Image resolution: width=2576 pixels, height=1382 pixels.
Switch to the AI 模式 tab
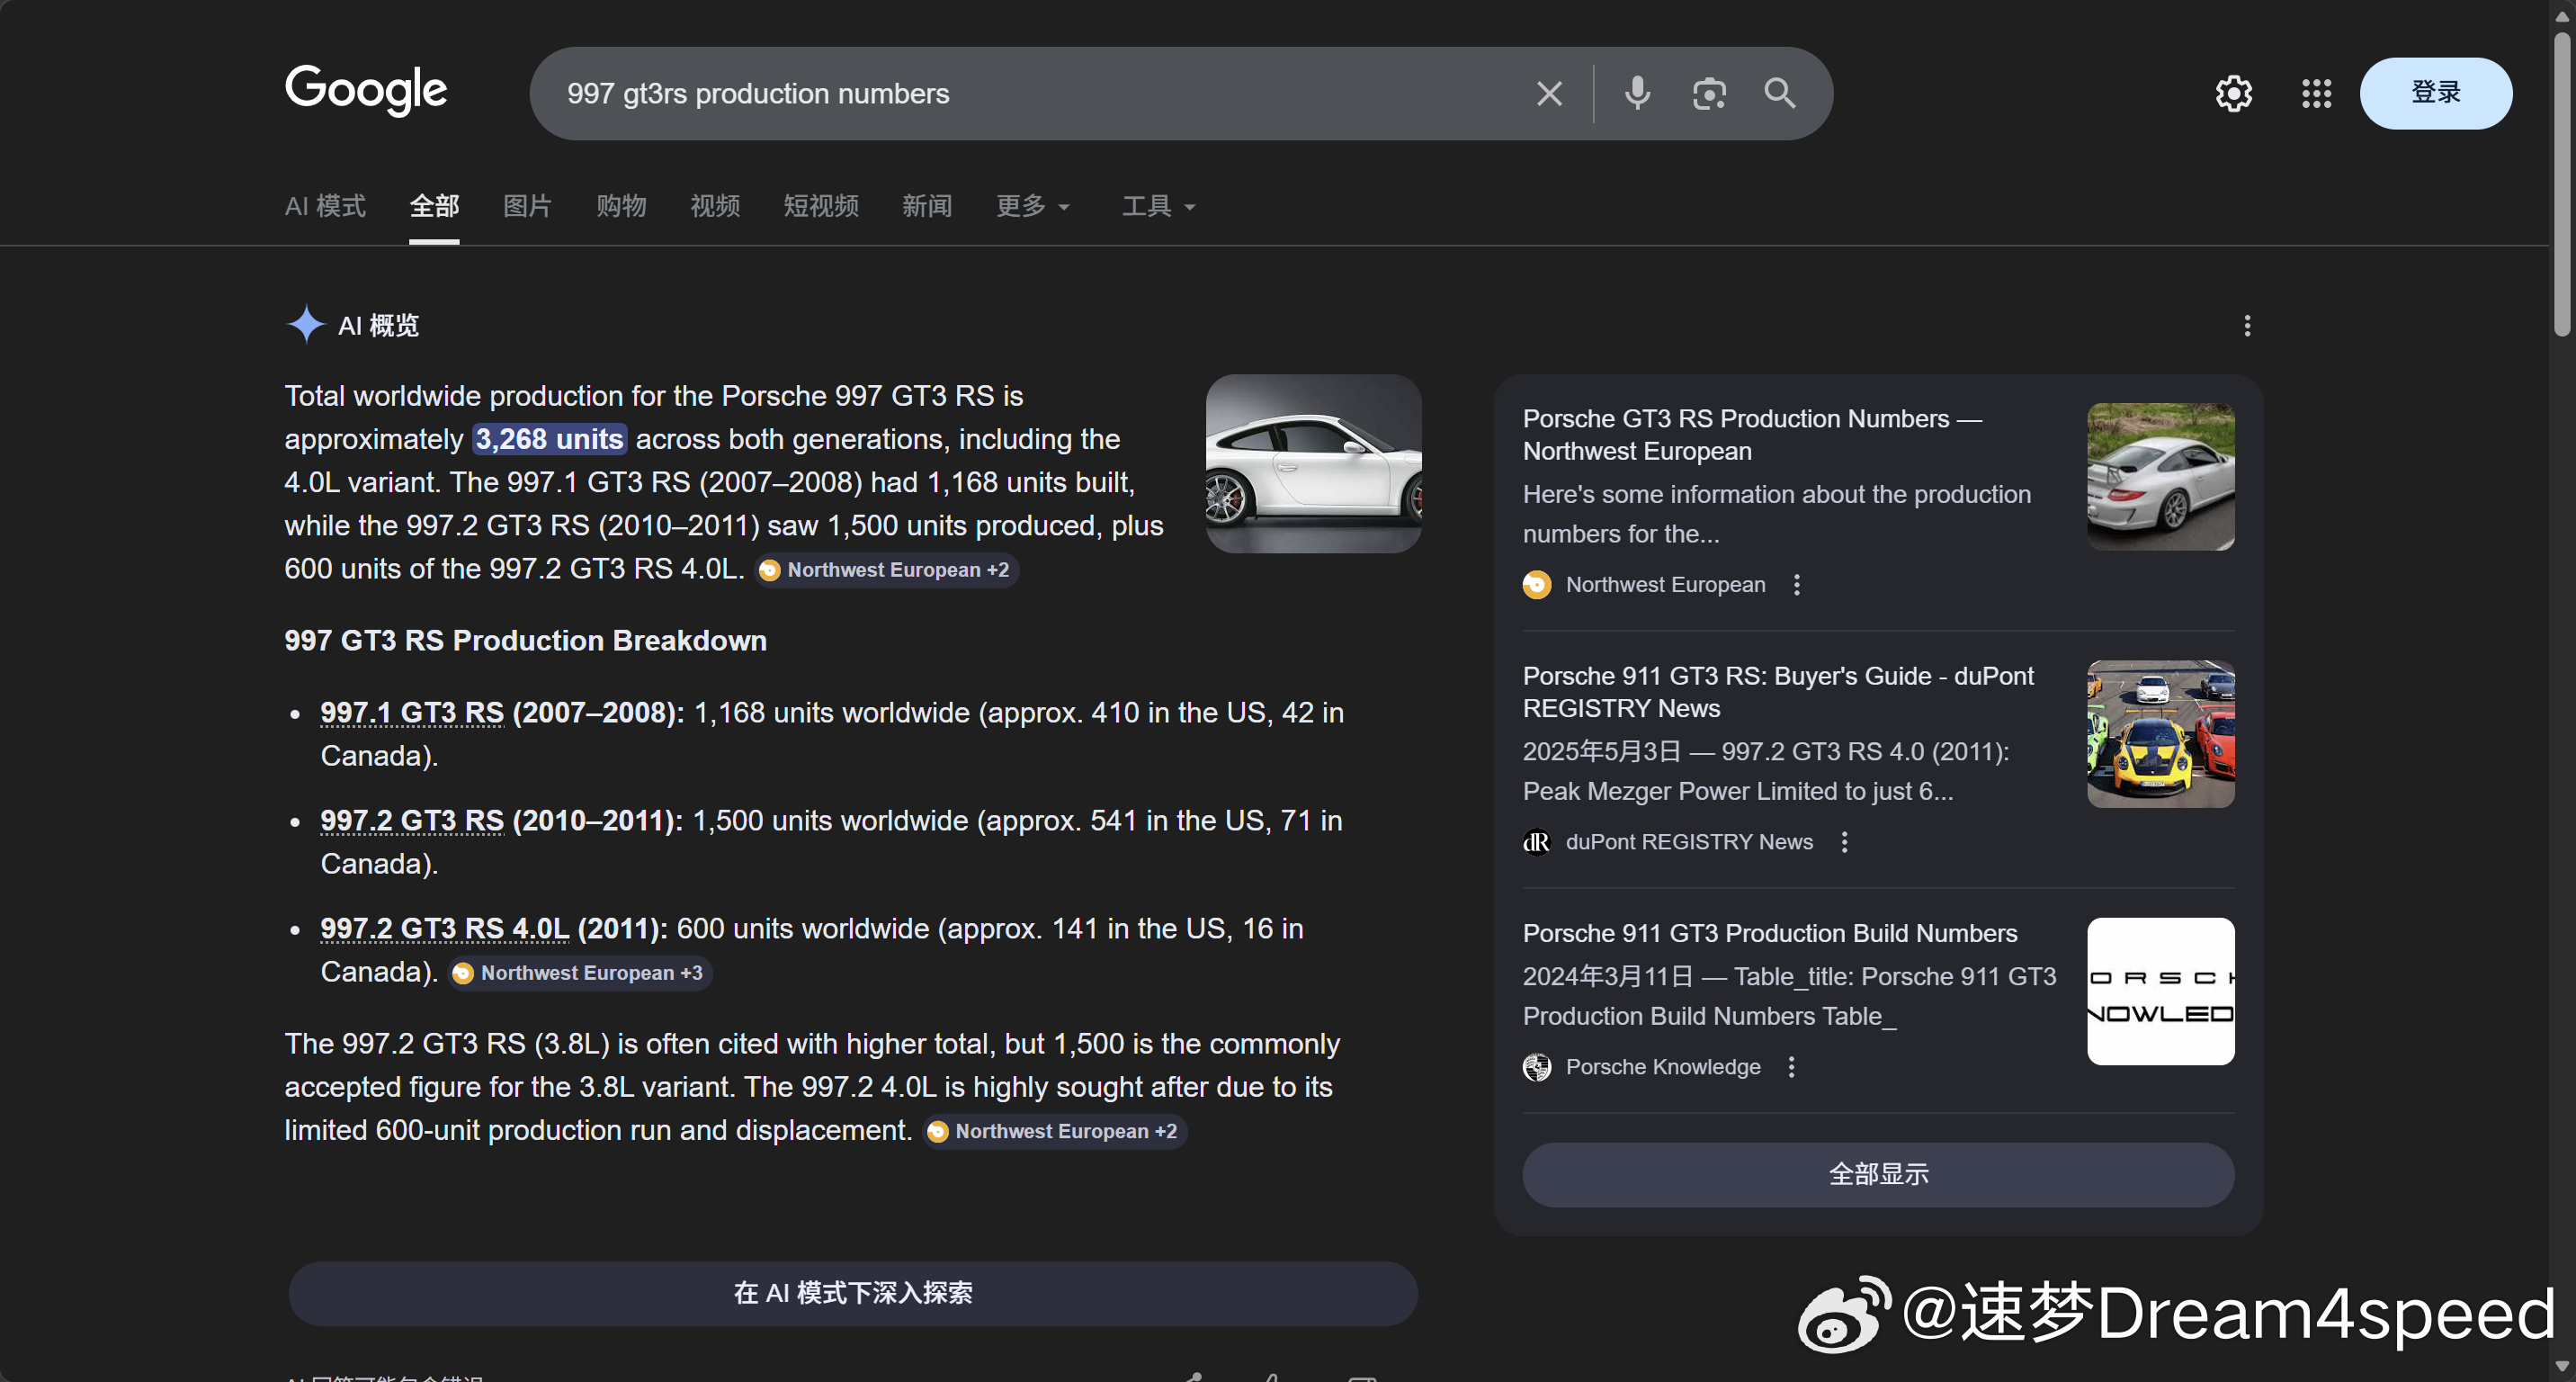[x=325, y=206]
